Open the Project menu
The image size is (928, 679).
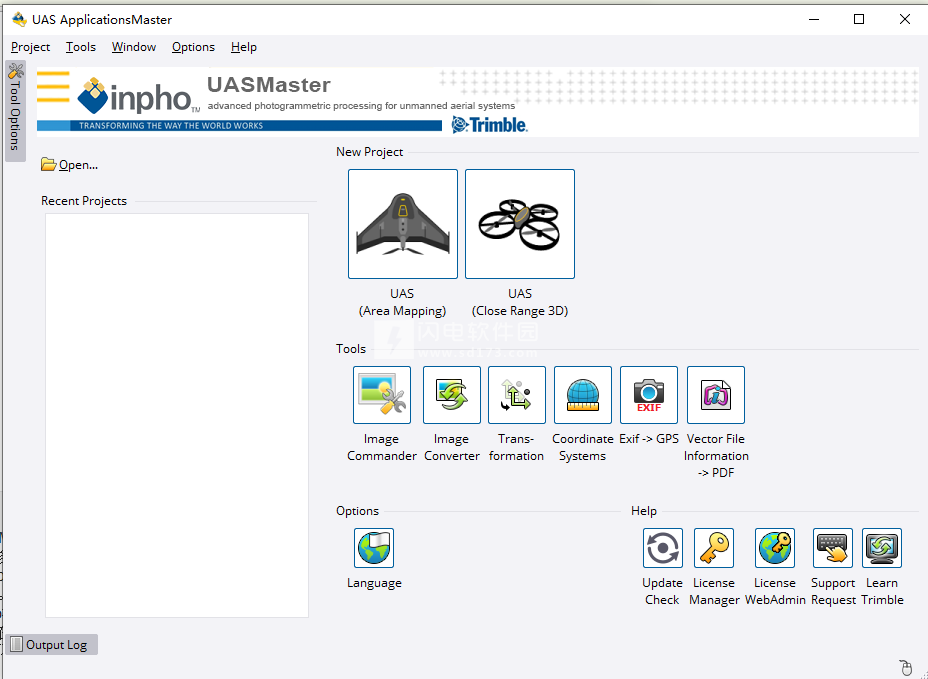click(x=30, y=47)
